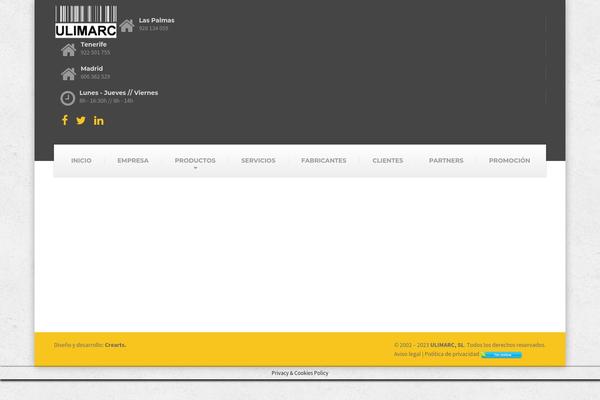This screenshot has height=400, width=600.
Task: Open the PROMOCIÓN menu item
Action: pos(509,160)
